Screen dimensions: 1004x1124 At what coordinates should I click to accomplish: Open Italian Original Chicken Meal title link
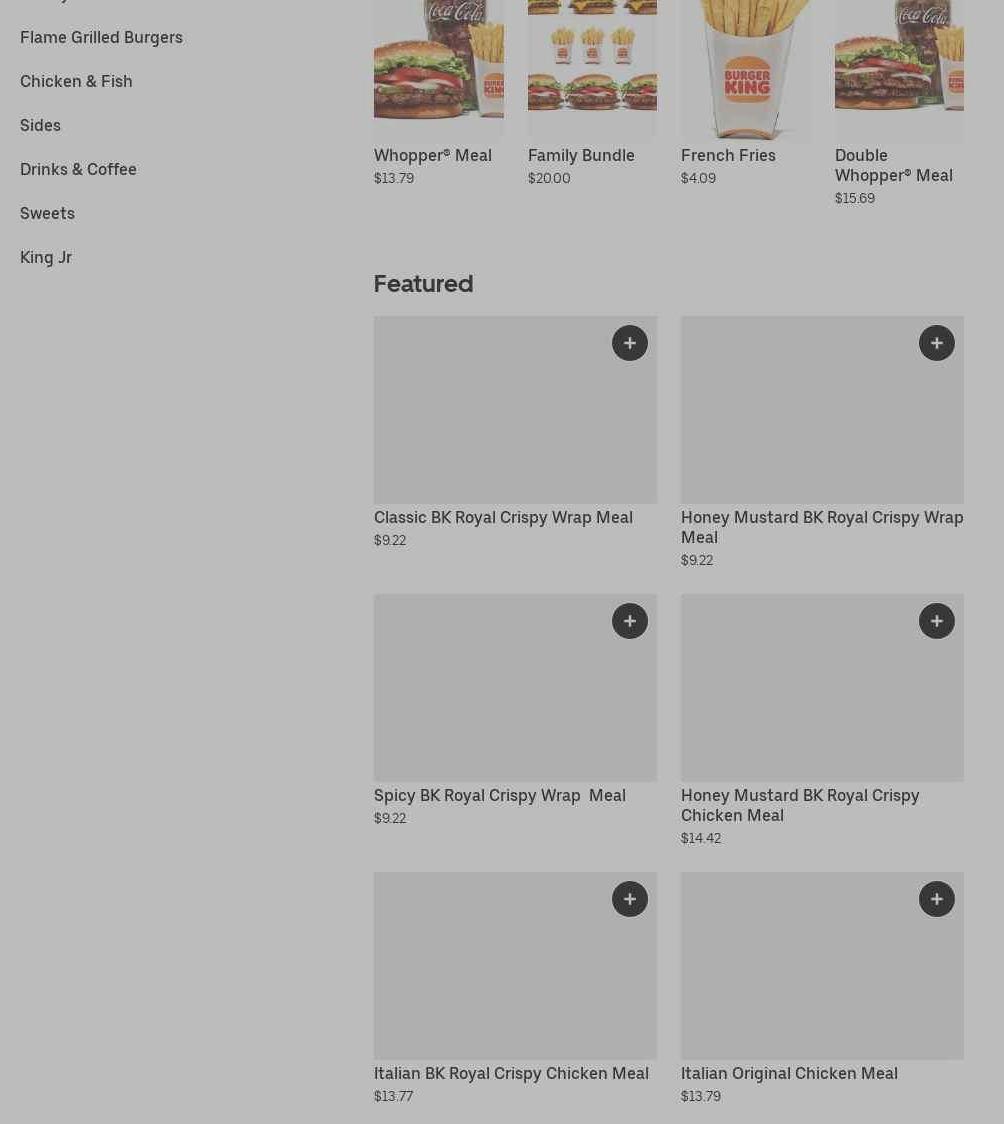(789, 1073)
